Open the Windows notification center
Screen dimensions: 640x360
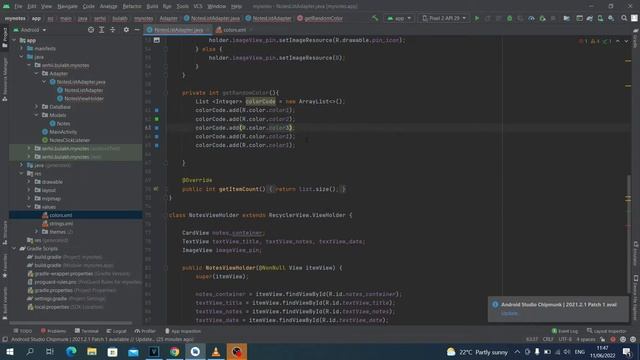627,352
